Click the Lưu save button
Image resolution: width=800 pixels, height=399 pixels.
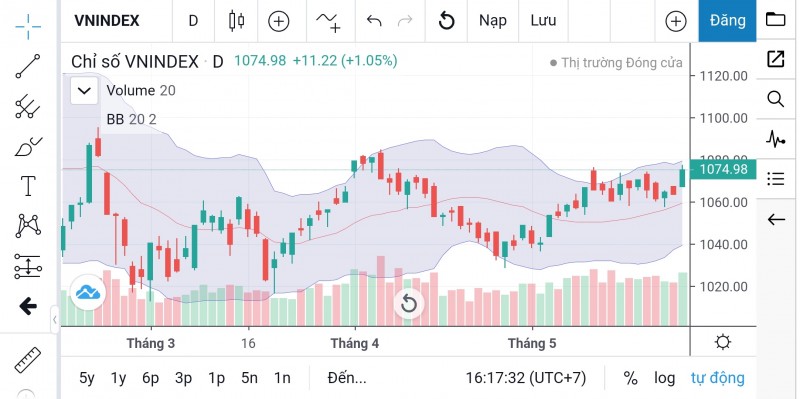coord(543,21)
